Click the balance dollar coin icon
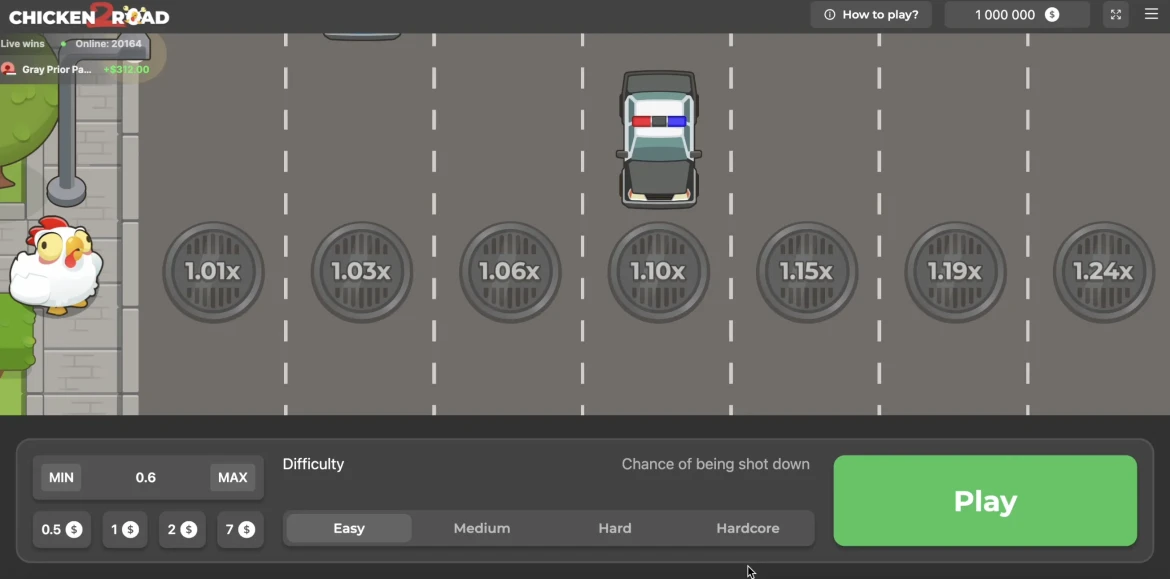Viewport: 1170px width, 579px height. (1052, 15)
